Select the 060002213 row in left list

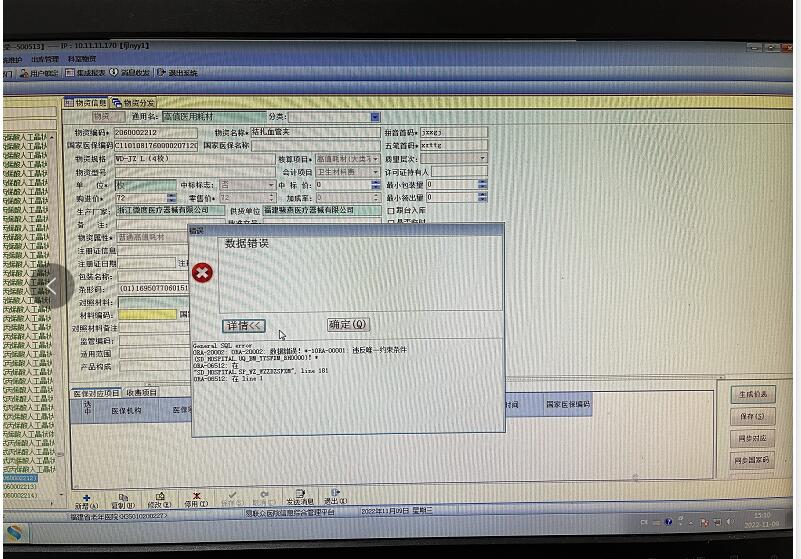pos(20,487)
